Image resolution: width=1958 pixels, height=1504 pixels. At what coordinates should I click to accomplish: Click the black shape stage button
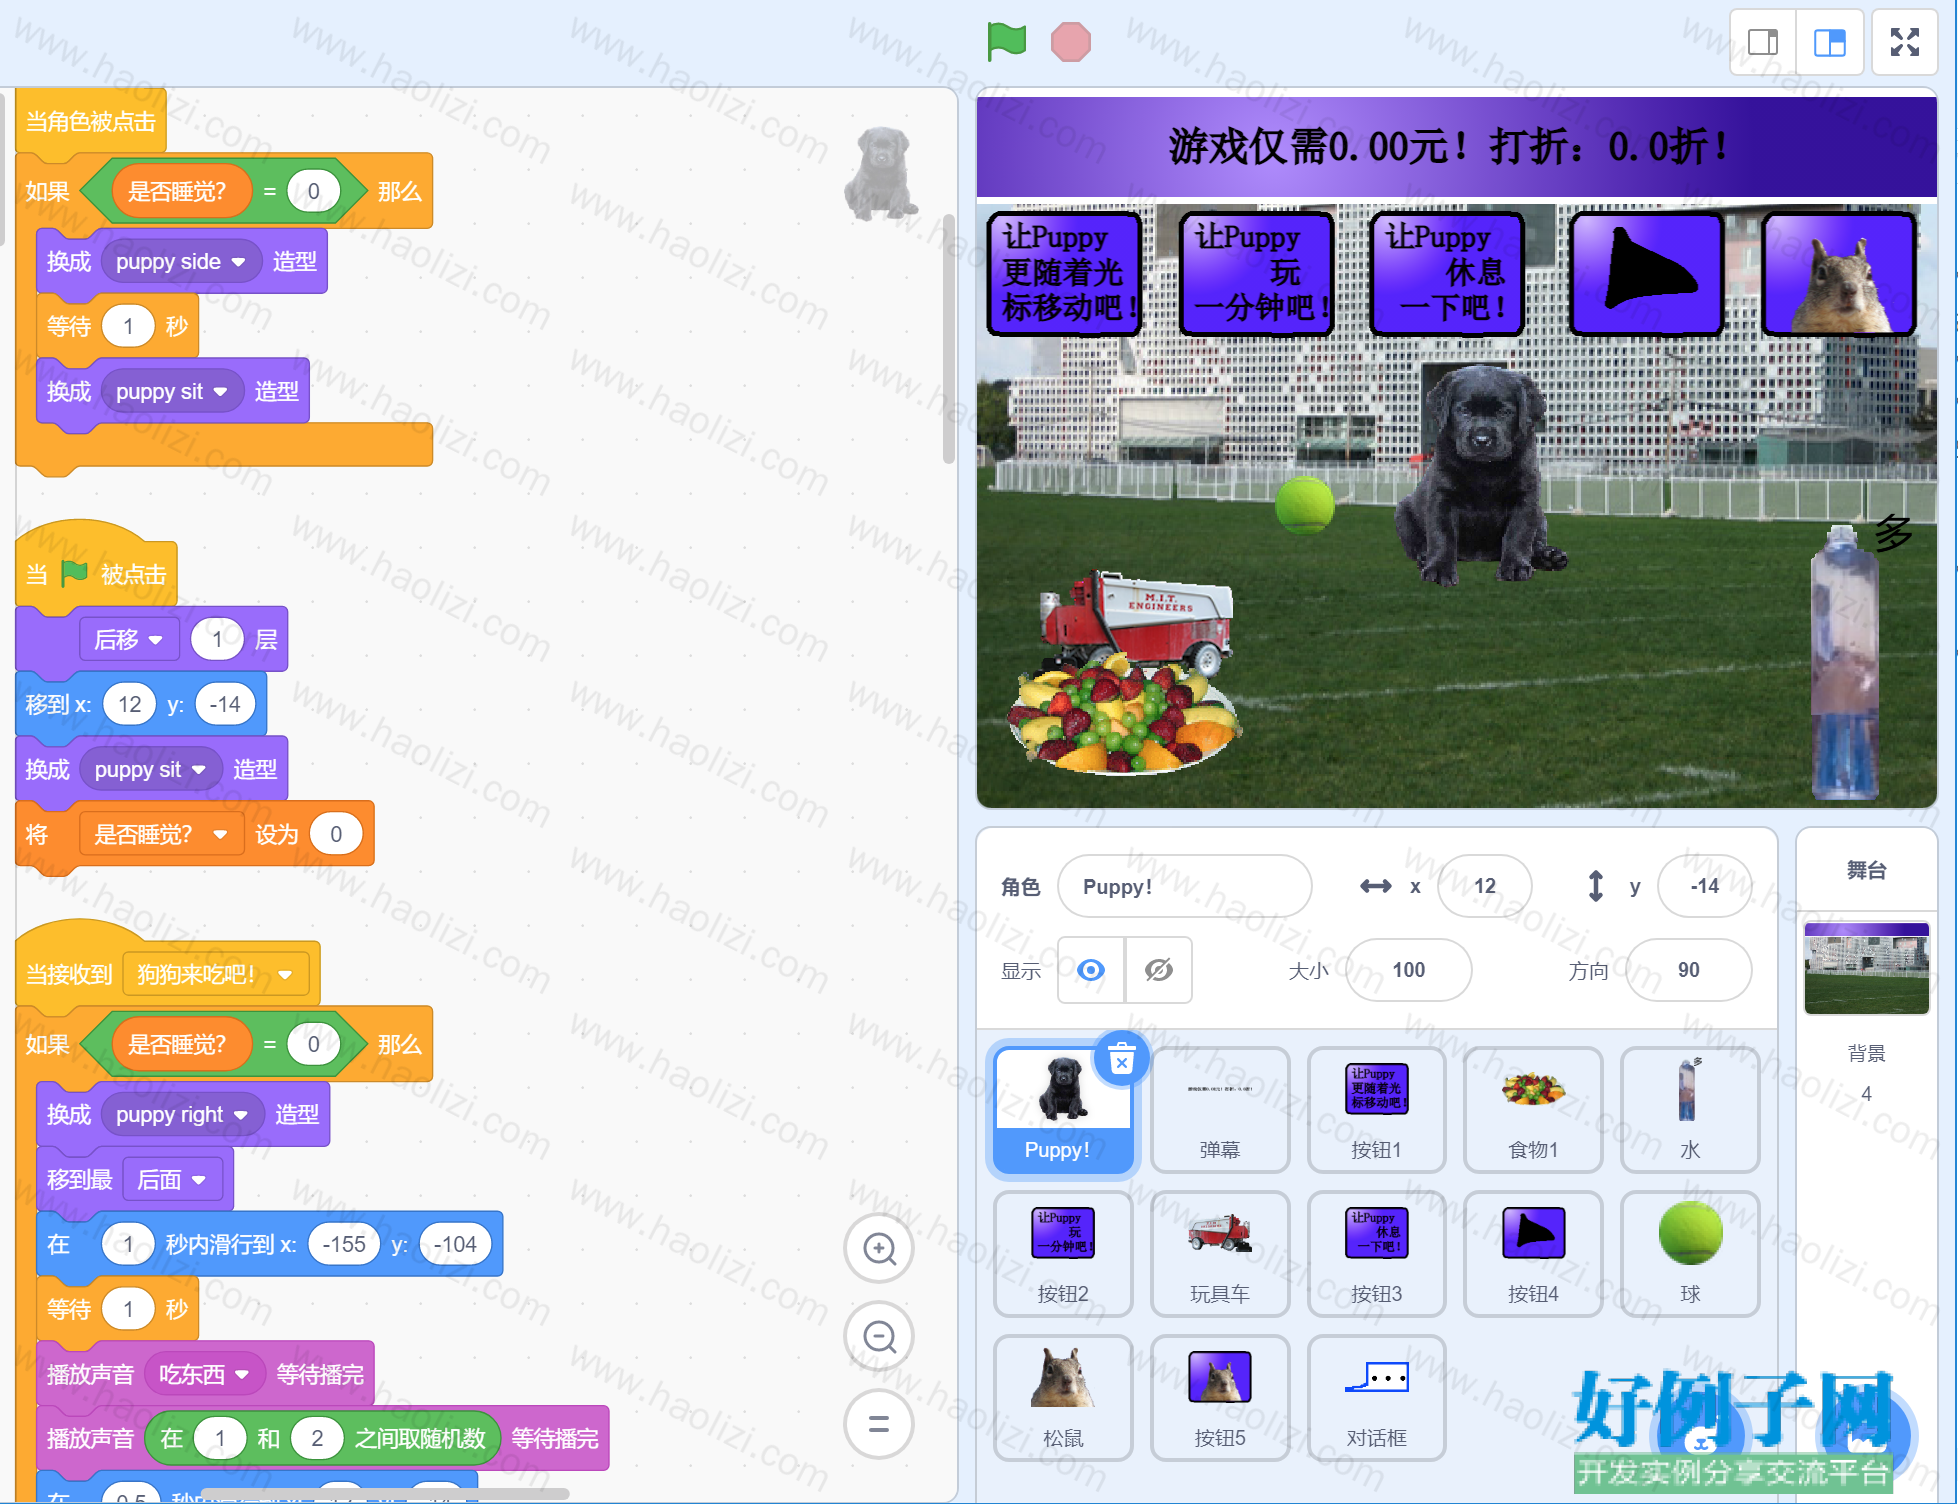1646,273
